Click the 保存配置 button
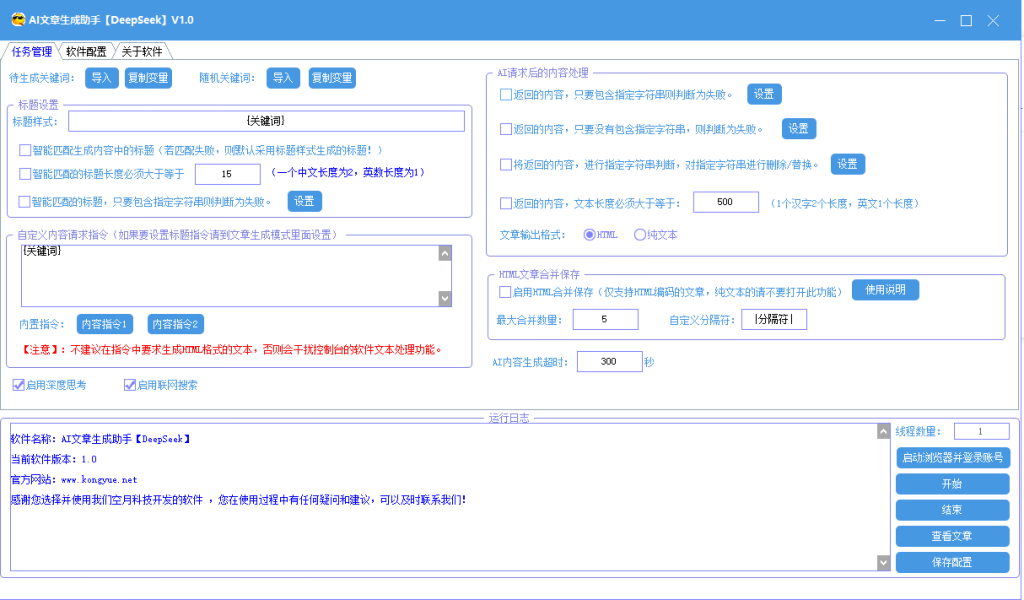The image size is (1024, 600). click(x=953, y=562)
